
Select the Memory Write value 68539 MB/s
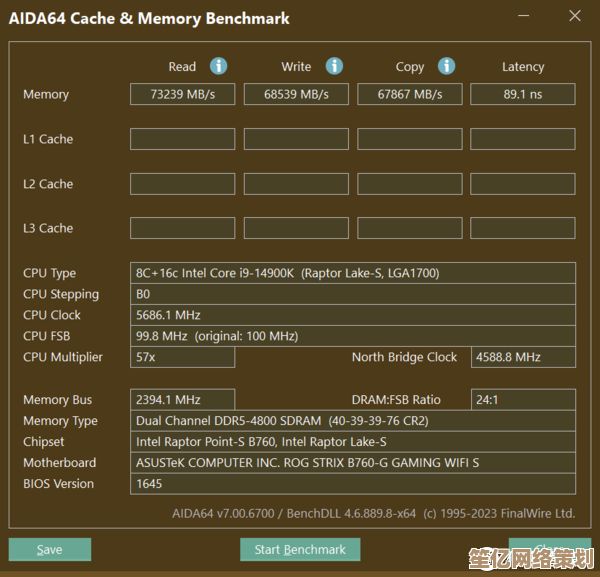[296, 94]
